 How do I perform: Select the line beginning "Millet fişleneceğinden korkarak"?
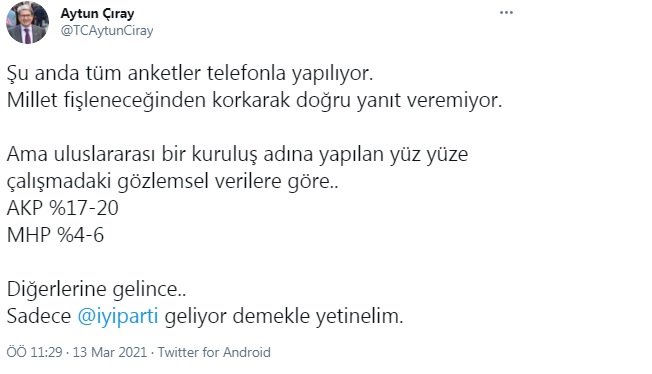pyautogui.click(x=254, y=100)
